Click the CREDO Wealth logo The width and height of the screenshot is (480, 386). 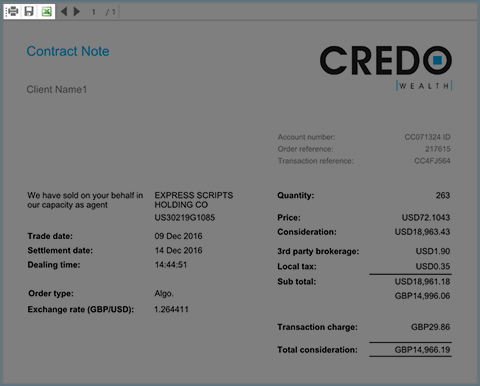point(386,68)
